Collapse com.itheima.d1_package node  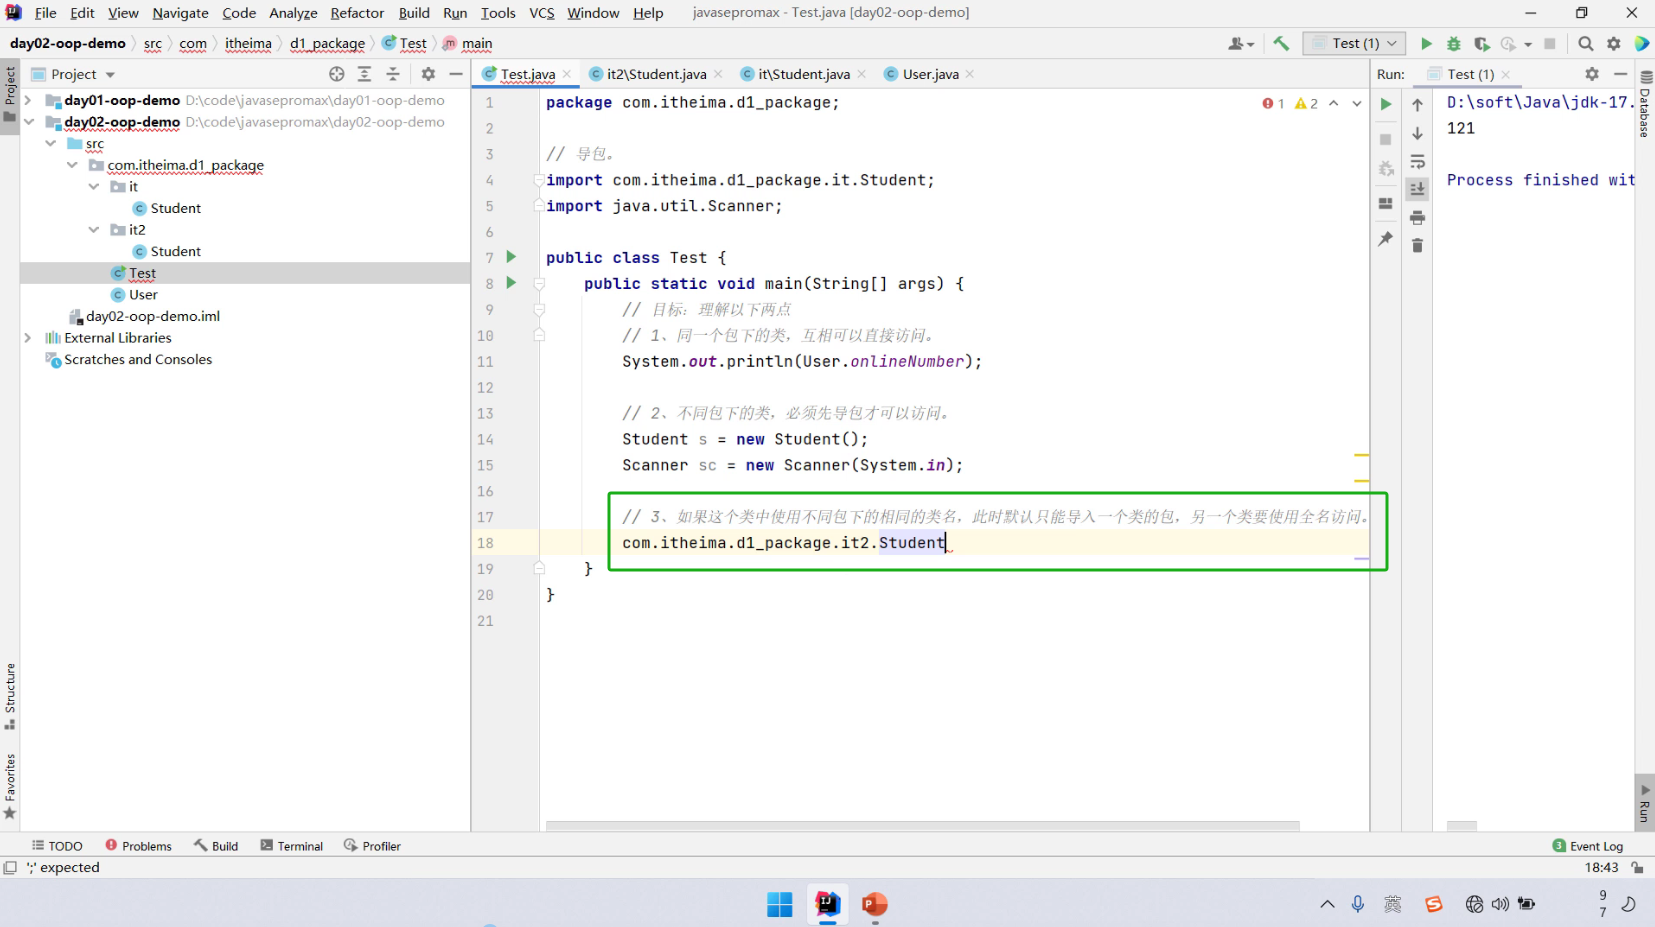[72, 165]
